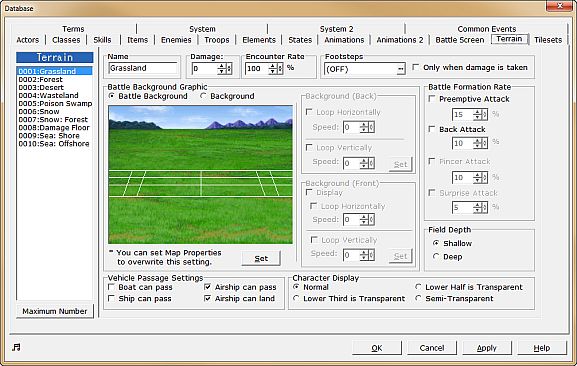Go to the Enemies tab
The height and width of the screenshot is (366, 577).
click(176, 40)
